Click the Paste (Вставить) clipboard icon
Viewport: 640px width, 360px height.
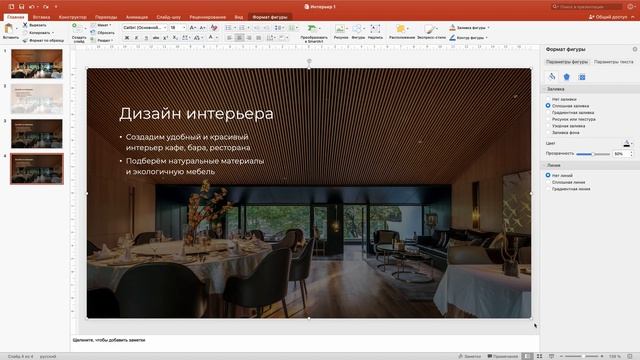[8, 29]
